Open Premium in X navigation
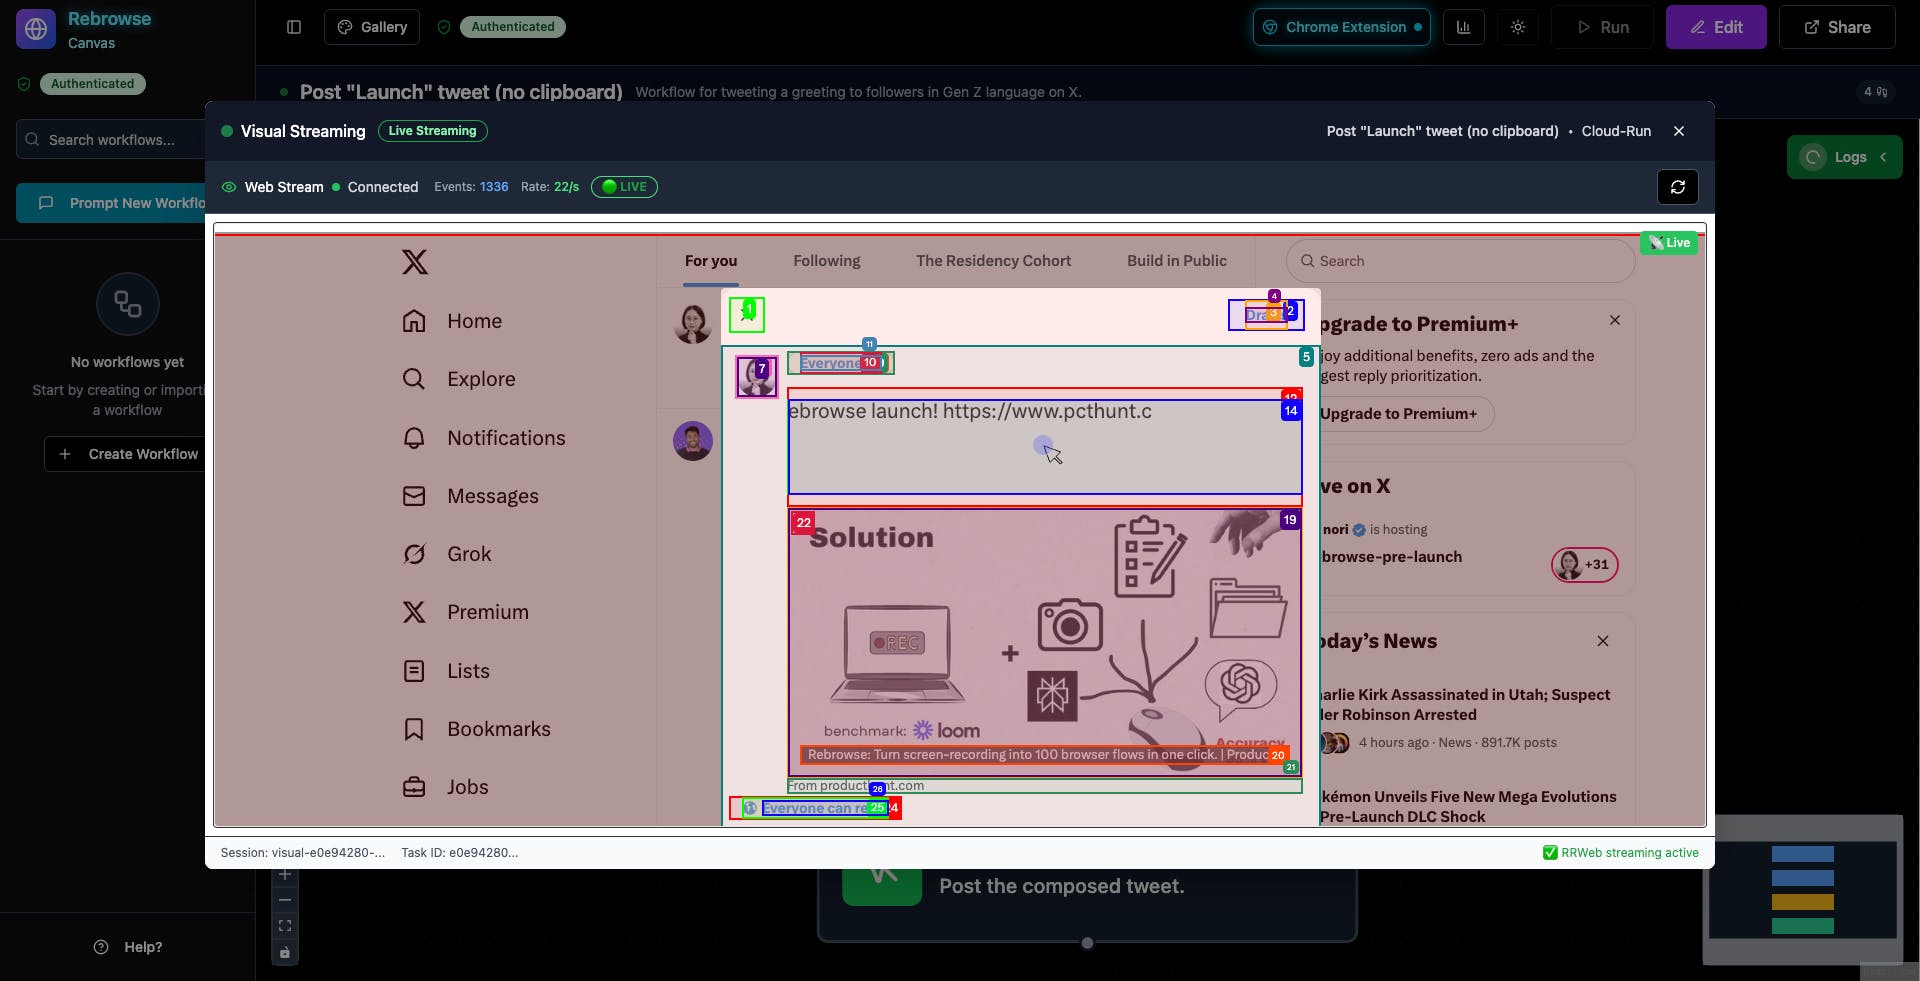The width and height of the screenshot is (1920, 981). click(x=465, y=612)
